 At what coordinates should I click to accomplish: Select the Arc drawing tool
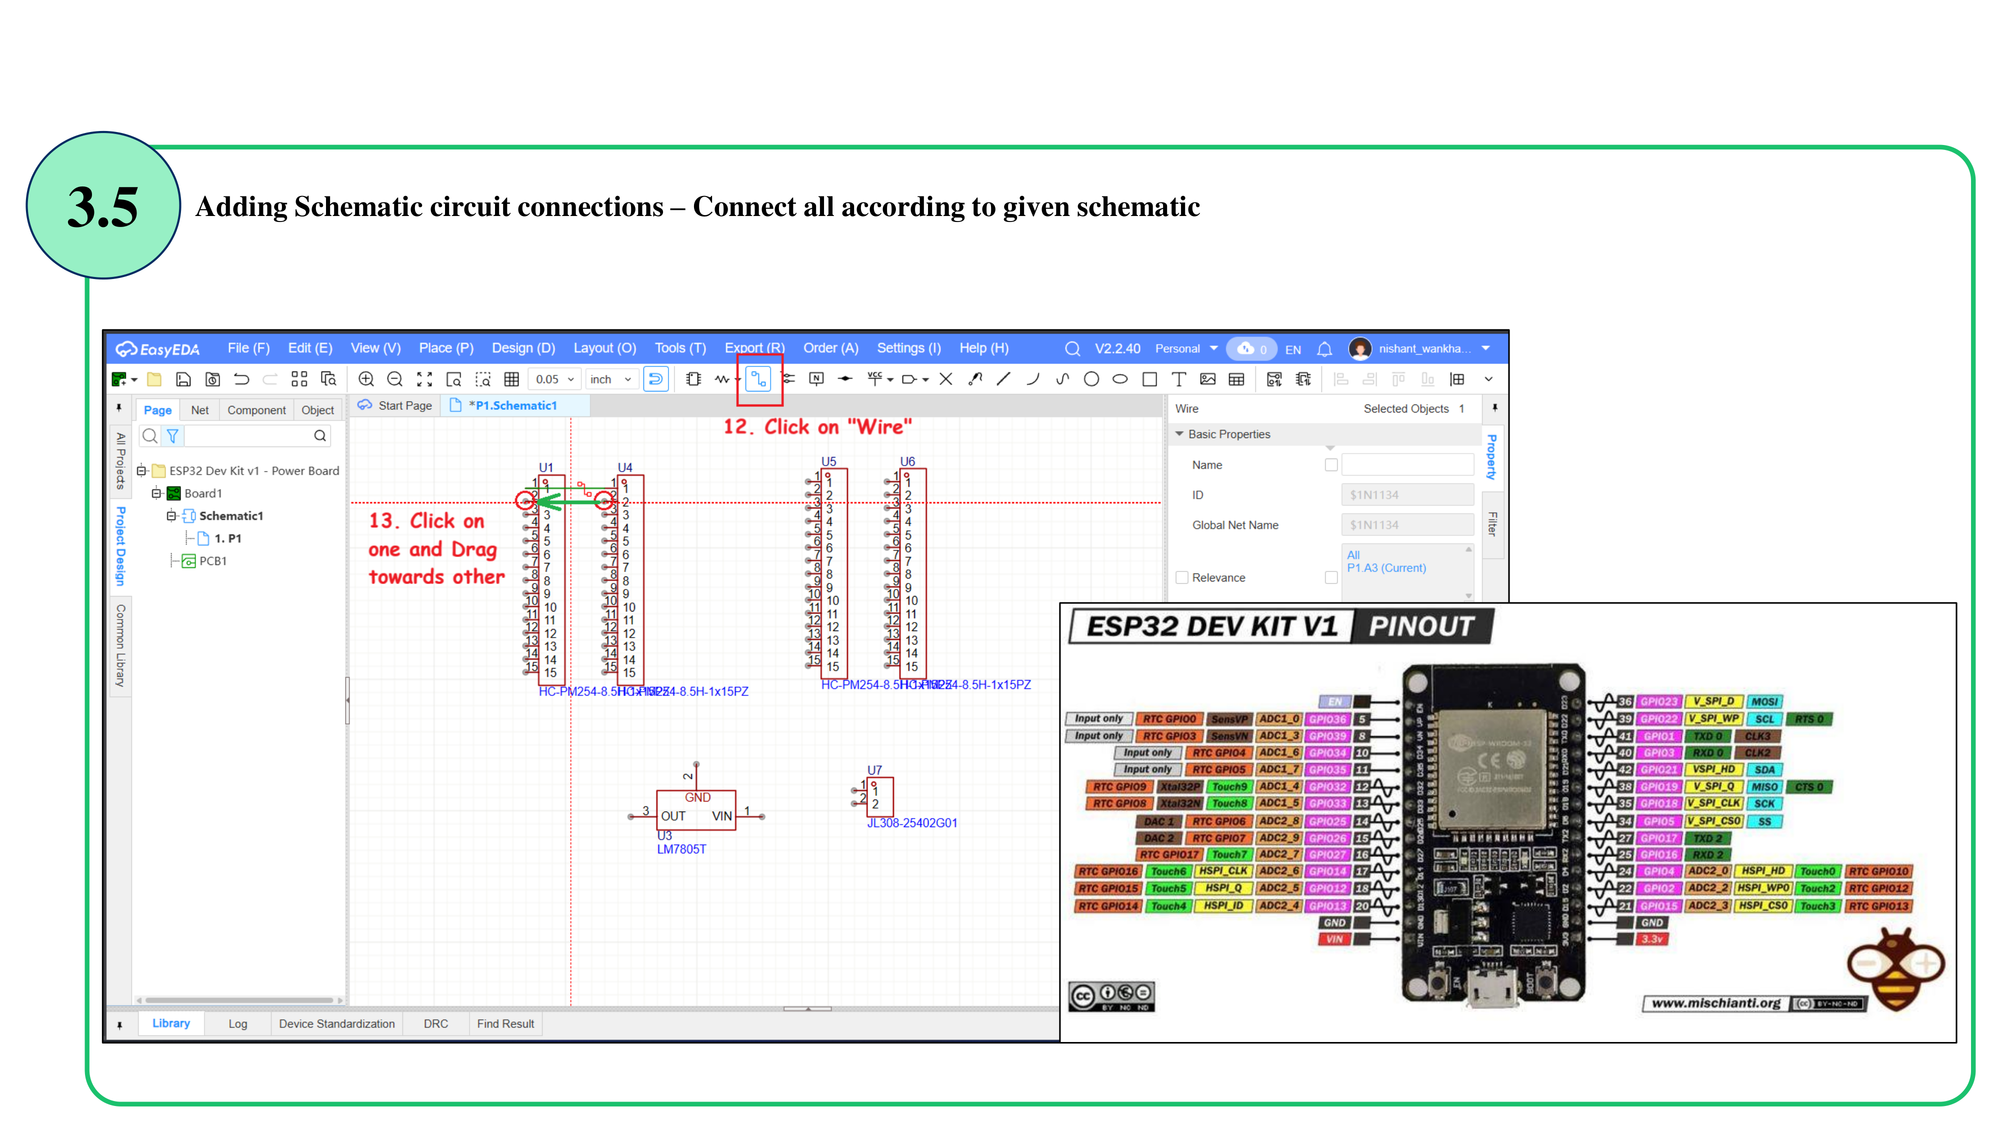(1033, 379)
